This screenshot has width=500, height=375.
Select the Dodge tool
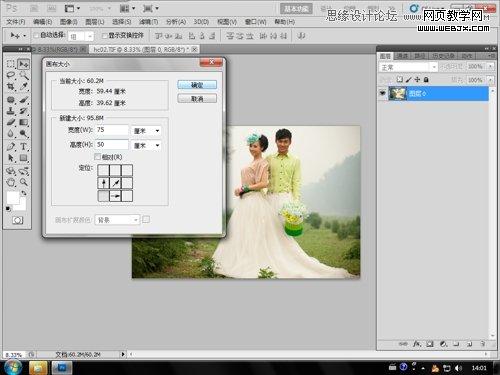point(23,133)
